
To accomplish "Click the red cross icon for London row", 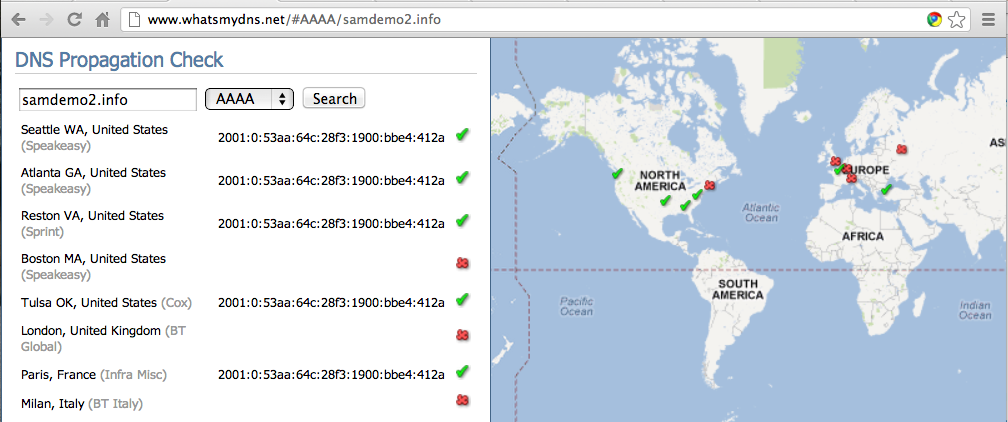I will [x=462, y=335].
